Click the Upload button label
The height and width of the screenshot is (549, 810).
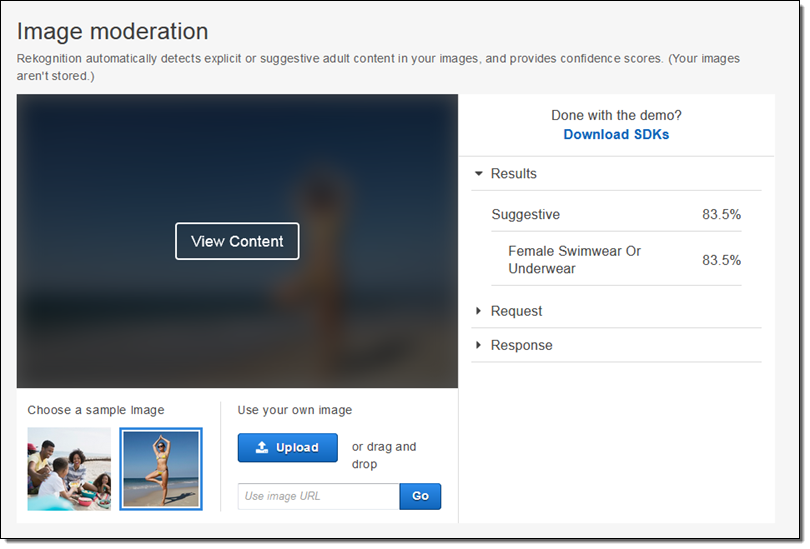pos(297,448)
